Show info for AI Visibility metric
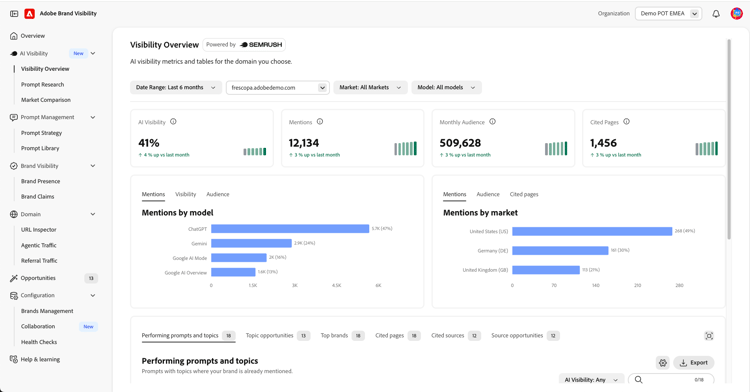This screenshot has width=750, height=392. click(173, 122)
